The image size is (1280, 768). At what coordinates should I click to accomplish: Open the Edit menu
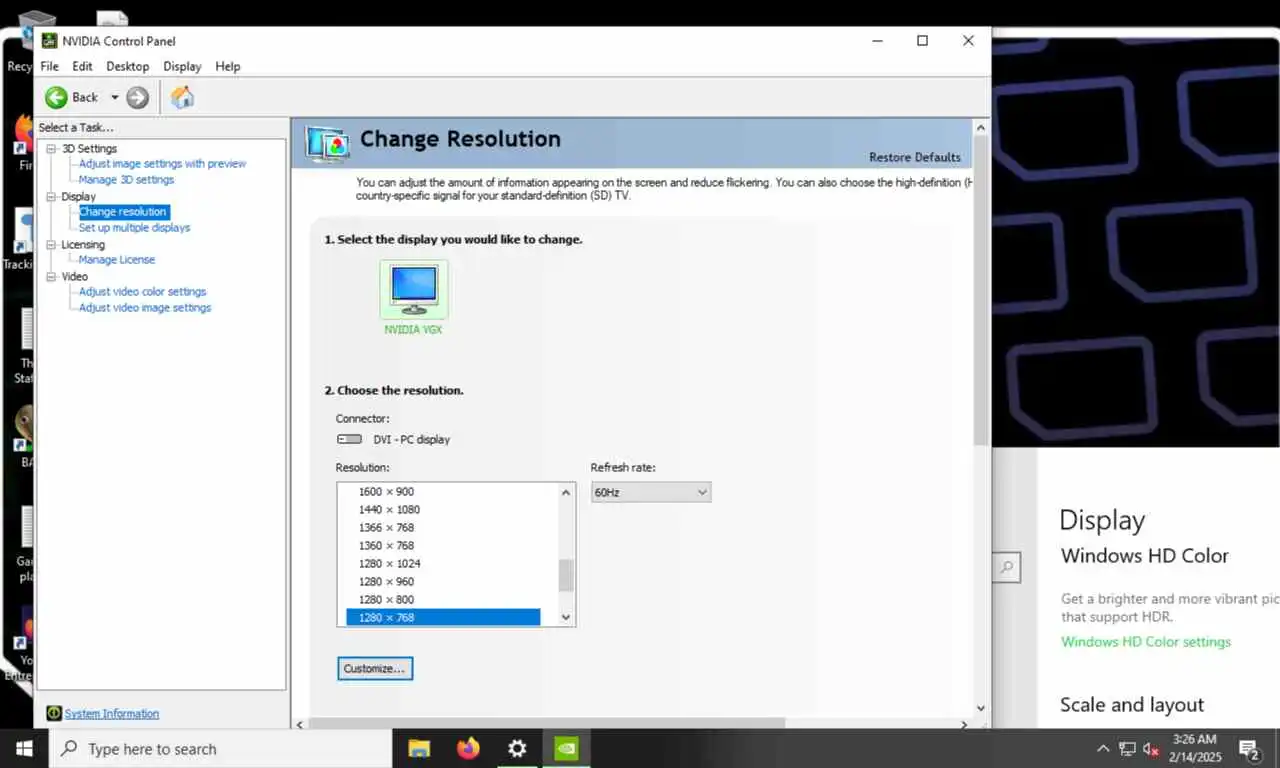82,66
